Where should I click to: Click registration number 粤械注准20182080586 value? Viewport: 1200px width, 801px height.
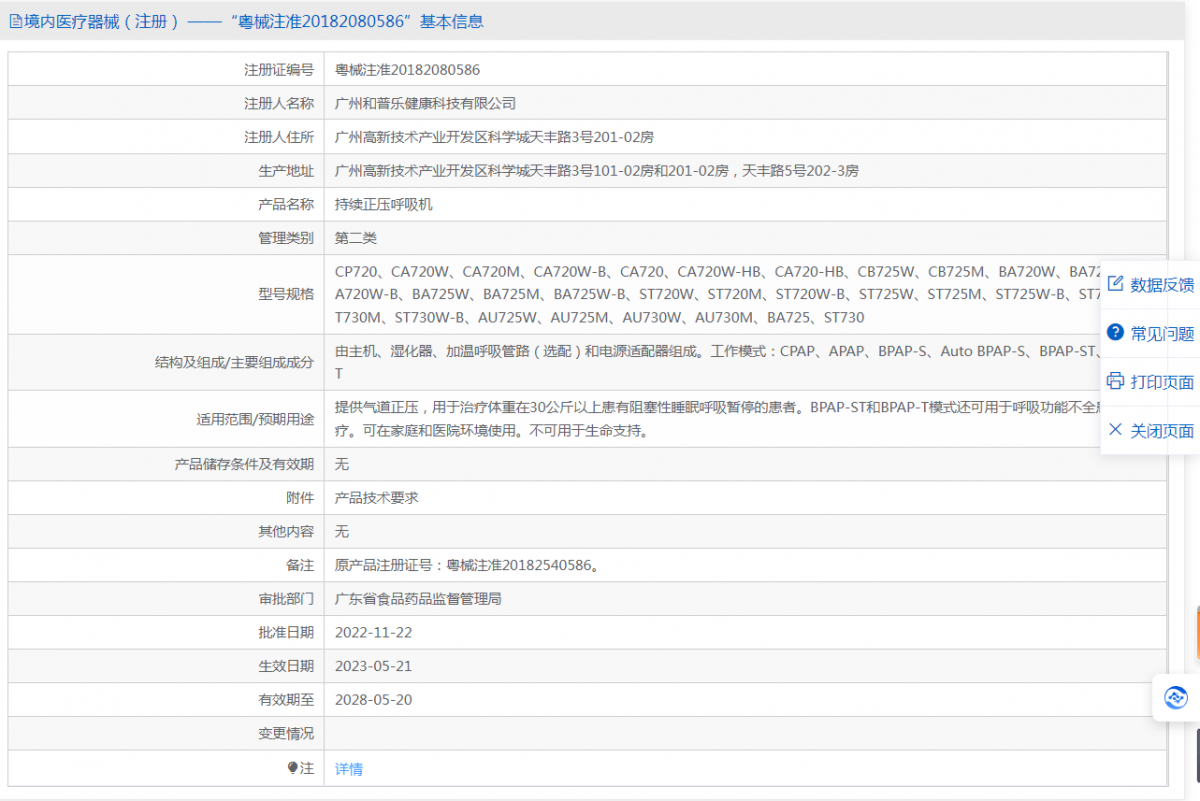[x=407, y=70]
